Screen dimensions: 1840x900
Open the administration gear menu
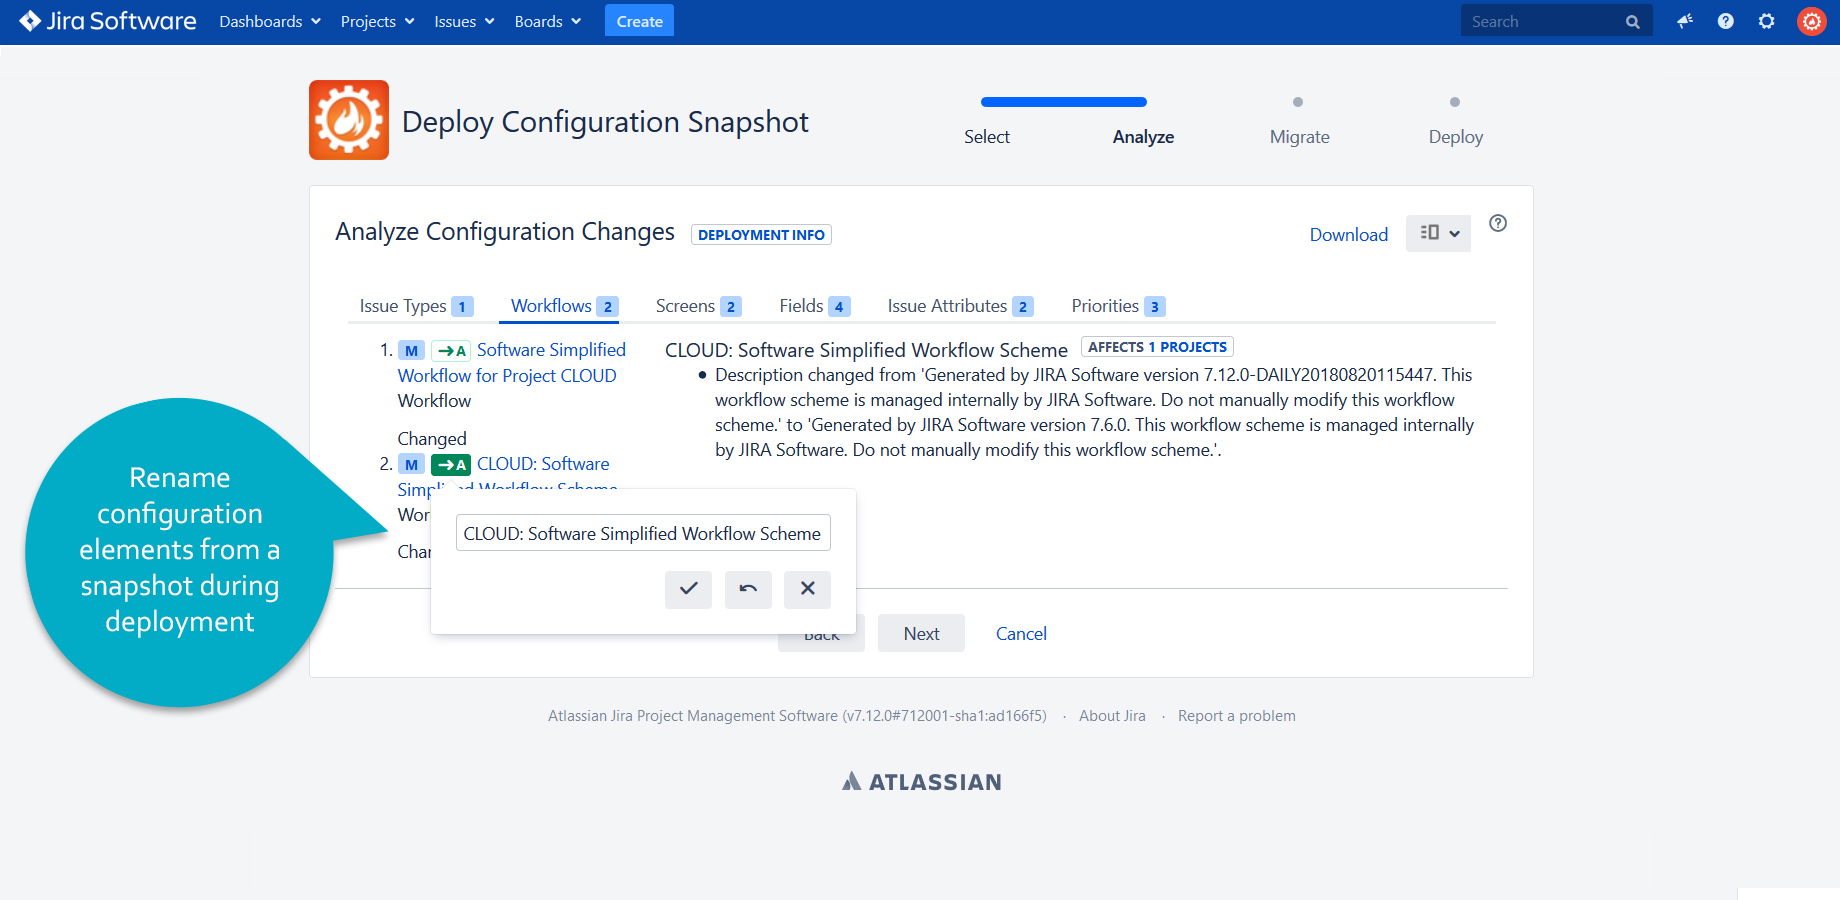point(1766,21)
